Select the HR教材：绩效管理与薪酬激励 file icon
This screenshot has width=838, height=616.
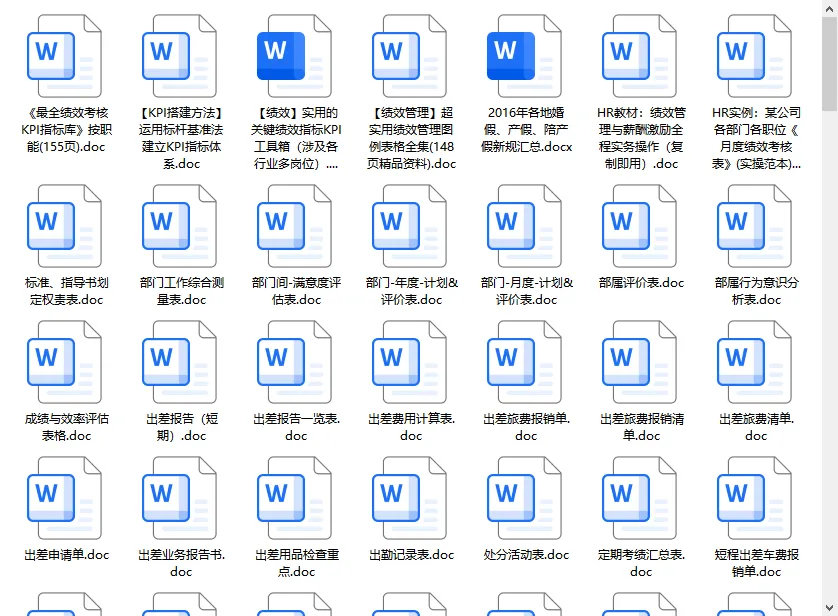tap(639, 56)
